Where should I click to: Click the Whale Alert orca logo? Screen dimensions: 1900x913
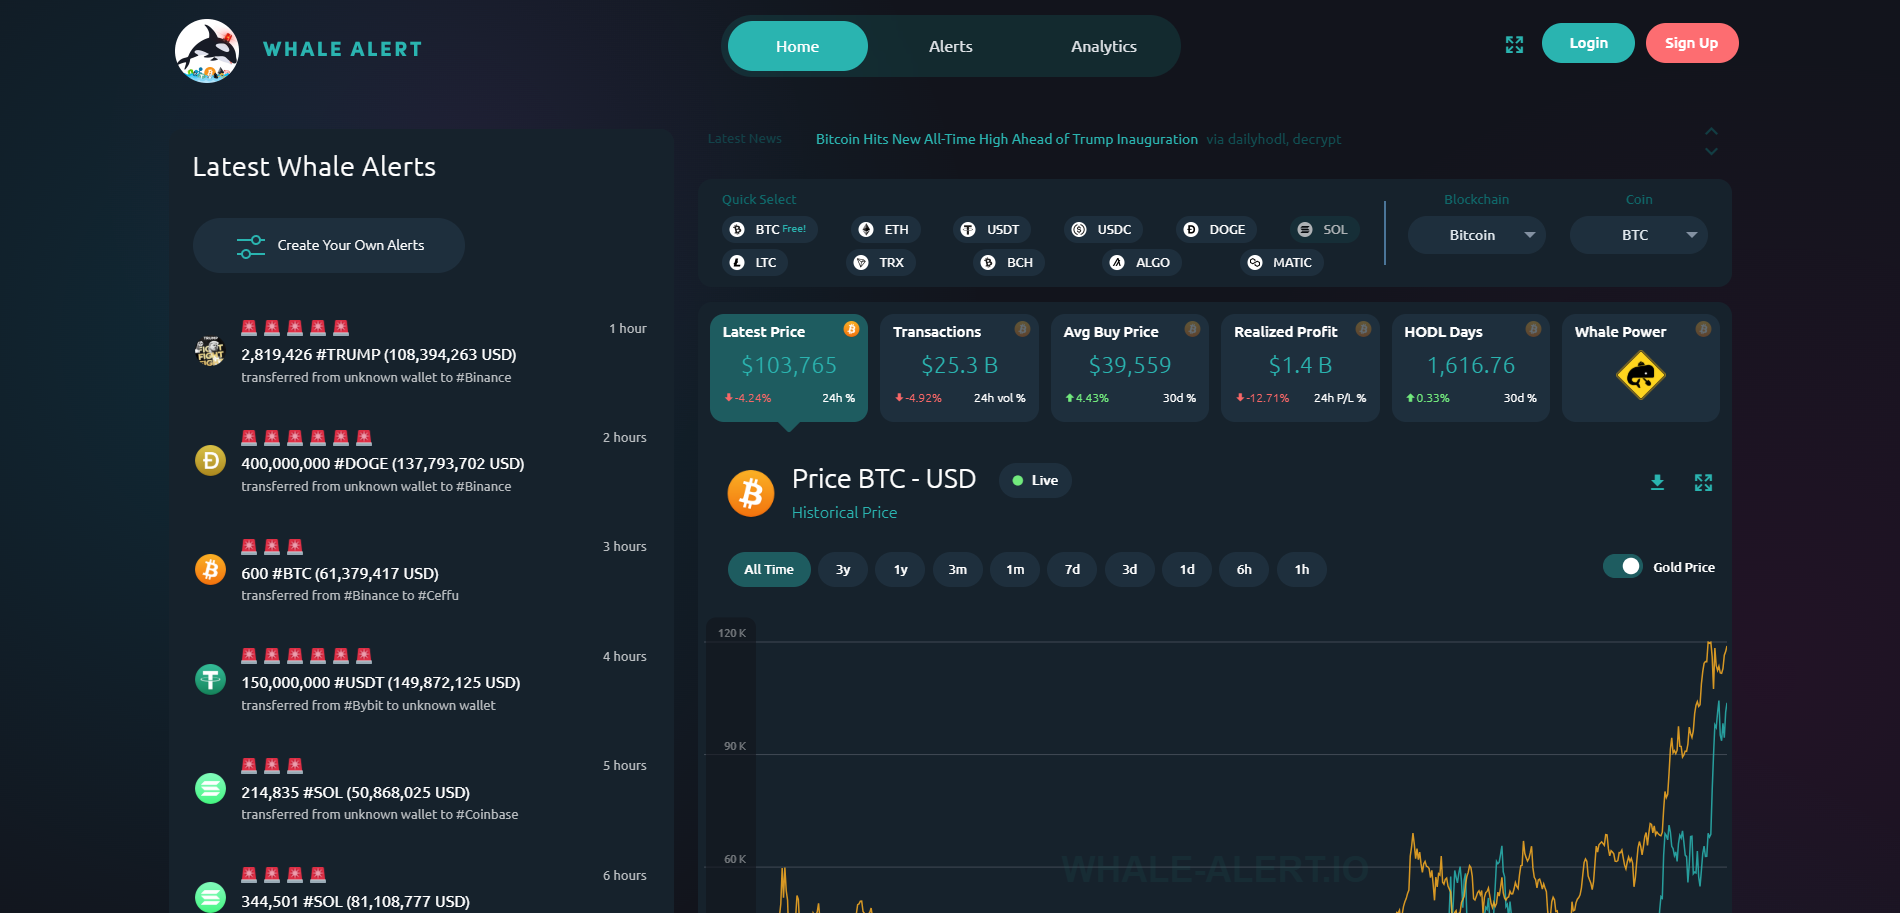click(207, 50)
